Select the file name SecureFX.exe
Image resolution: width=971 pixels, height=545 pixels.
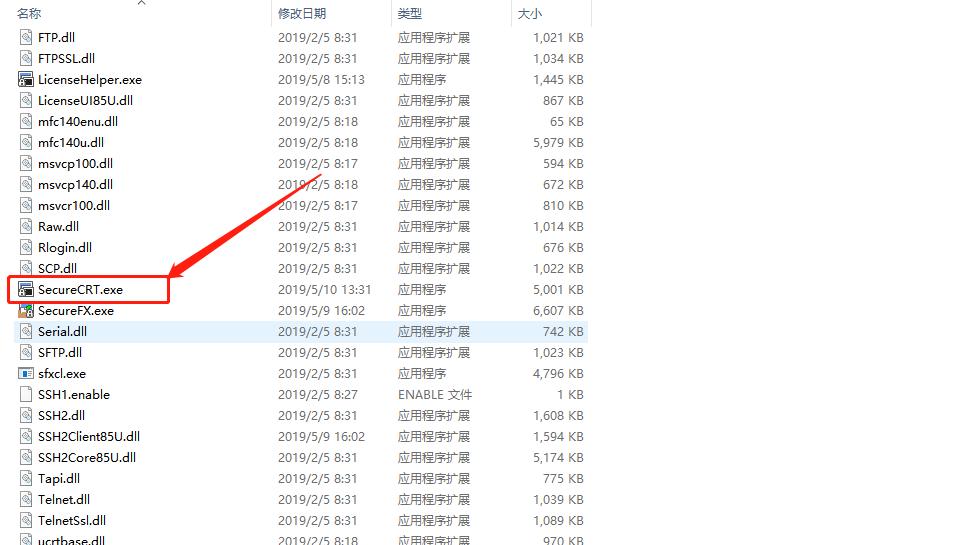pyautogui.click(x=76, y=310)
